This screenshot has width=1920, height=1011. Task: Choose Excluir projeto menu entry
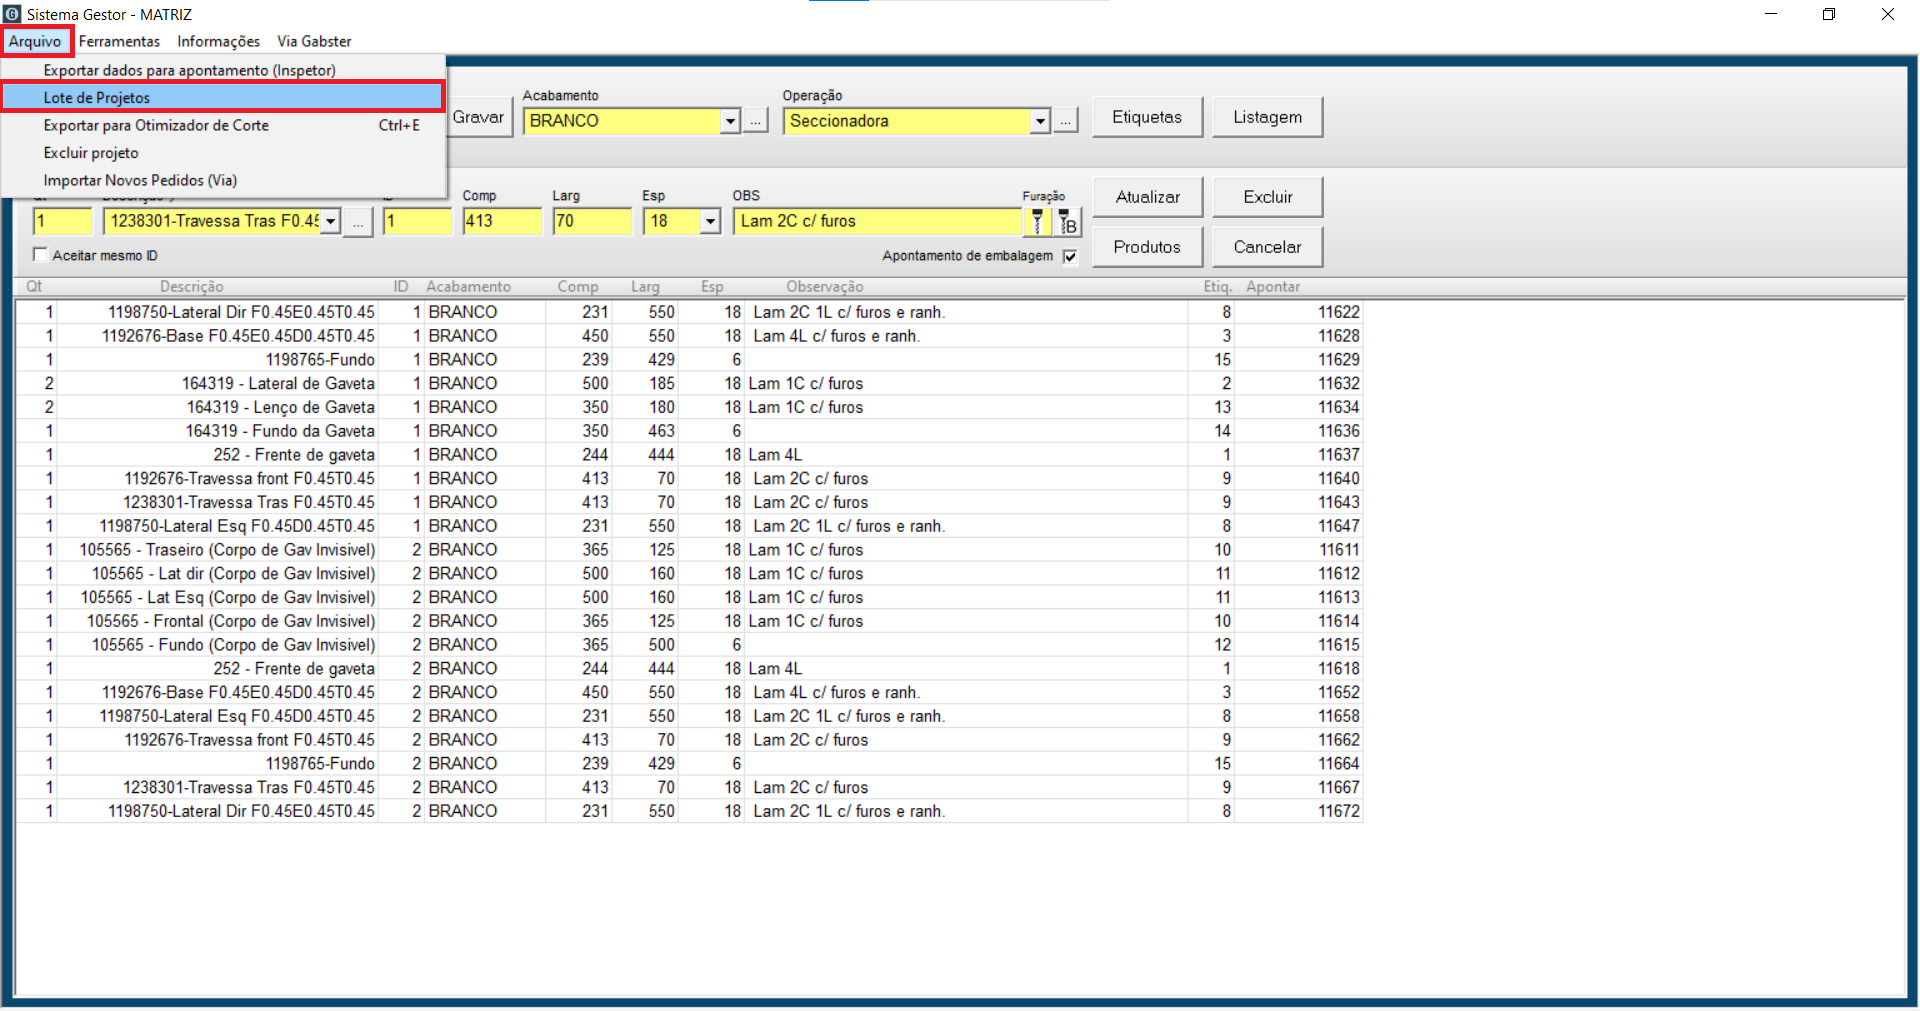pyautogui.click(x=223, y=153)
